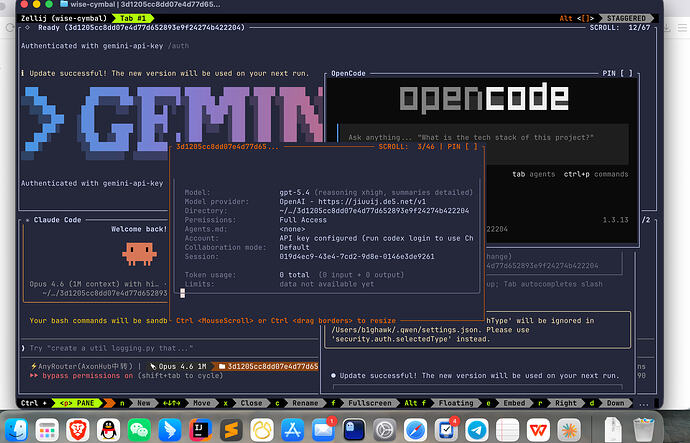Click the Session ID value 019d4ec9
This screenshot has height=443, width=690.
point(356,256)
